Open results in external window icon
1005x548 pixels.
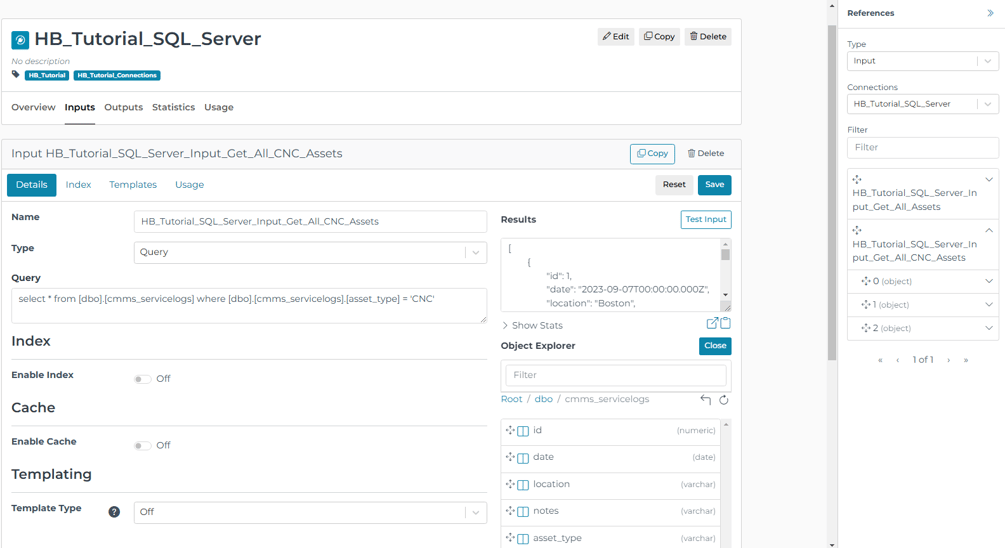(712, 324)
